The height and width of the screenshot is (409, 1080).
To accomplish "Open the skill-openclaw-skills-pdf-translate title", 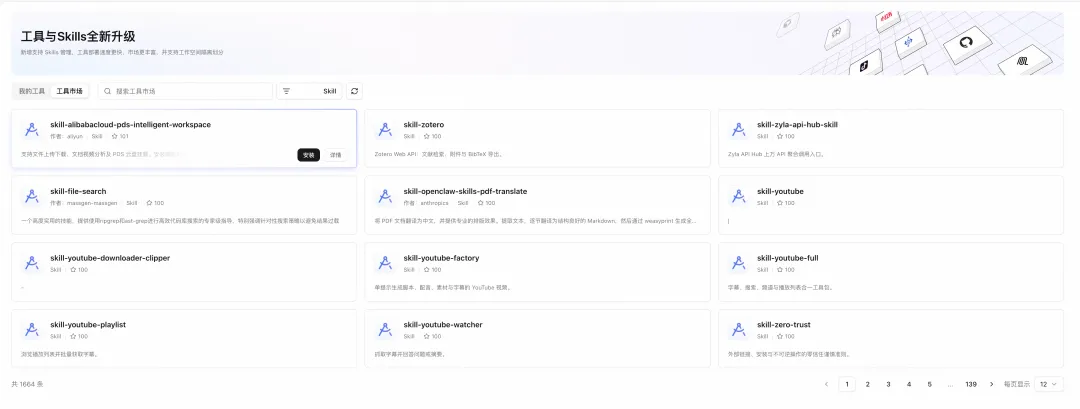I will [466, 191].
